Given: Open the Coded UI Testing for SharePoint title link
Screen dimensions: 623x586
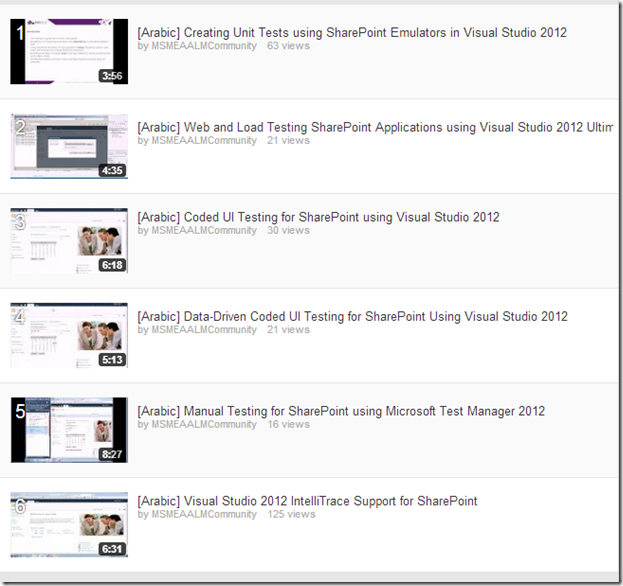Looking at the screenshot, I should pos(318,217).
